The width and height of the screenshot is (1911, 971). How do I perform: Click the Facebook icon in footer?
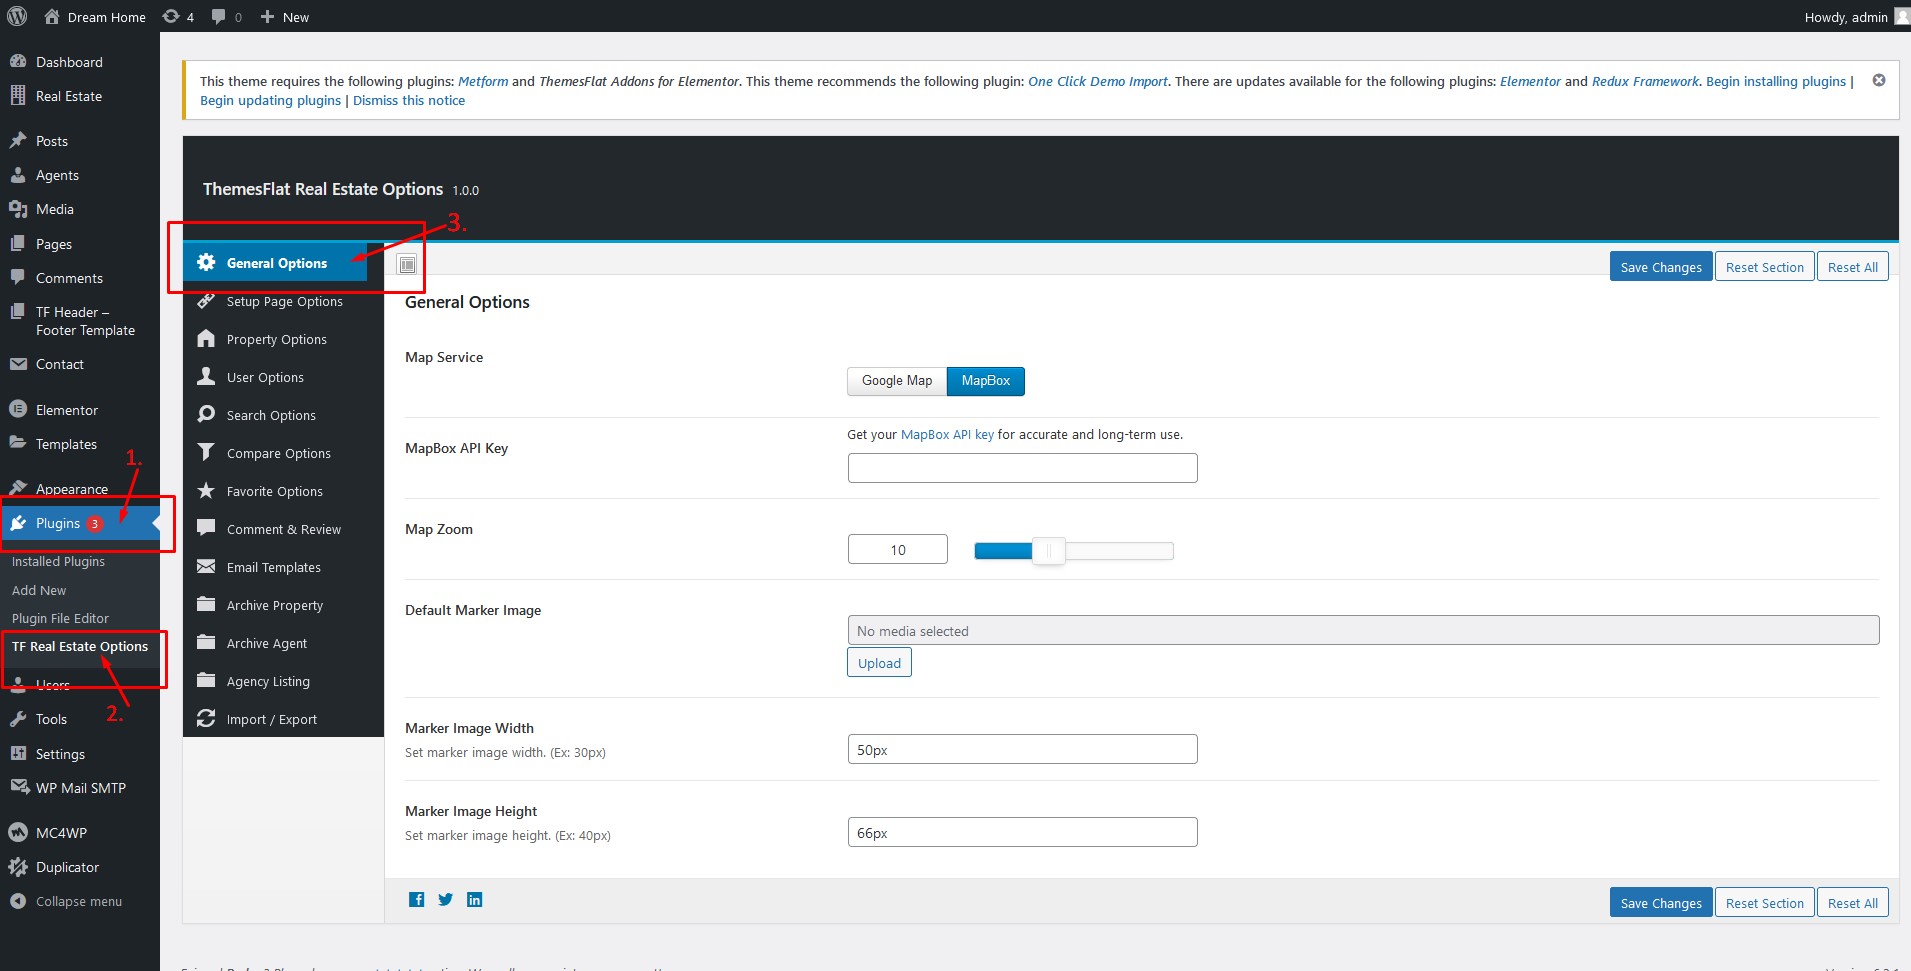click(x=417, y=900)
